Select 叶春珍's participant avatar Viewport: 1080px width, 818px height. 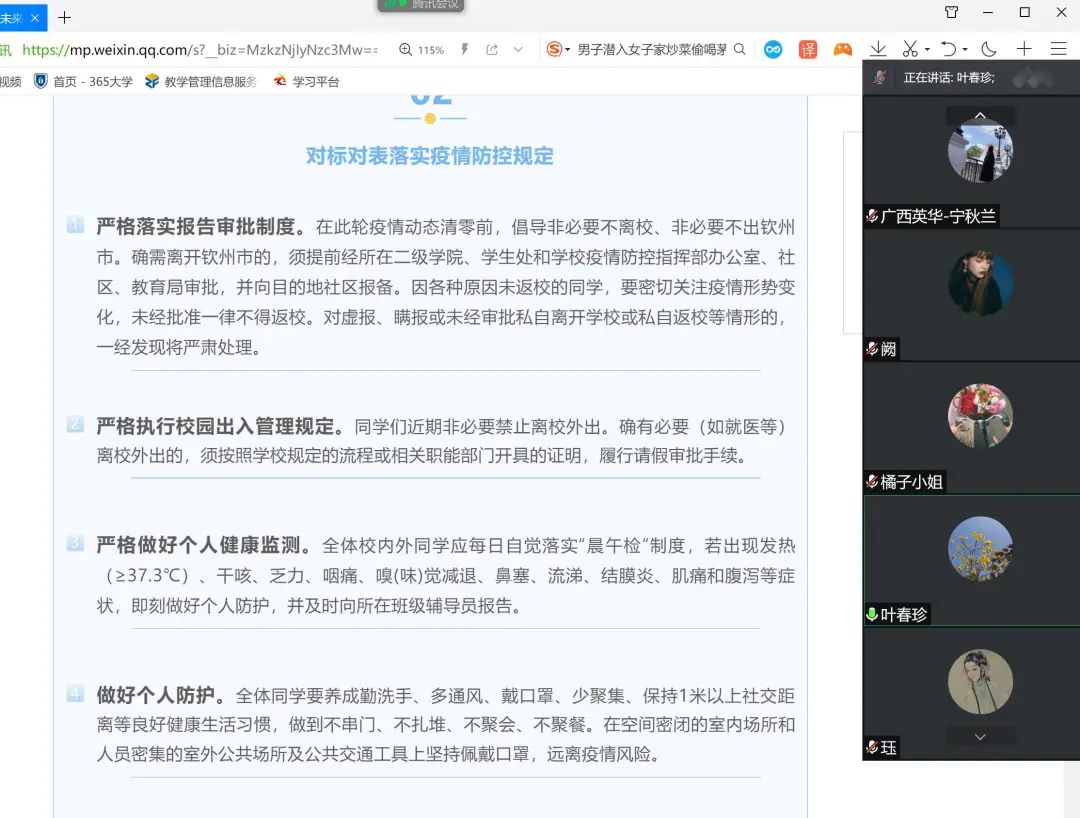[x=980, y=549]
